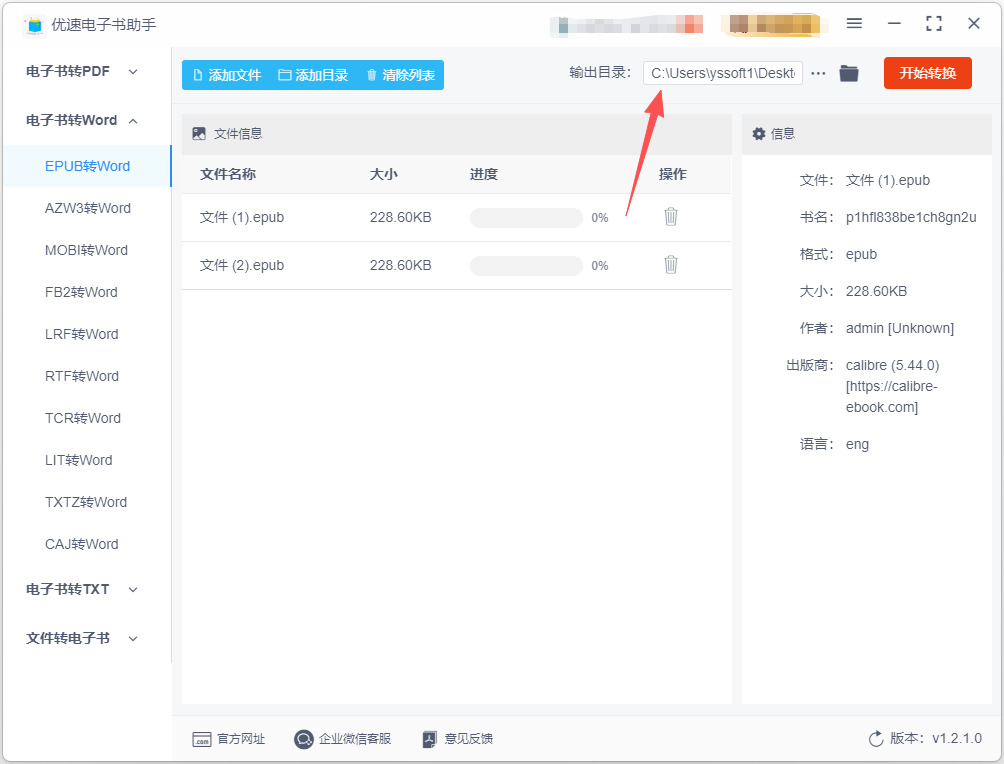Viewport: 1004px width, 764px height.
Task: Click the 添加文件 add file button
Action: [227, 75]
